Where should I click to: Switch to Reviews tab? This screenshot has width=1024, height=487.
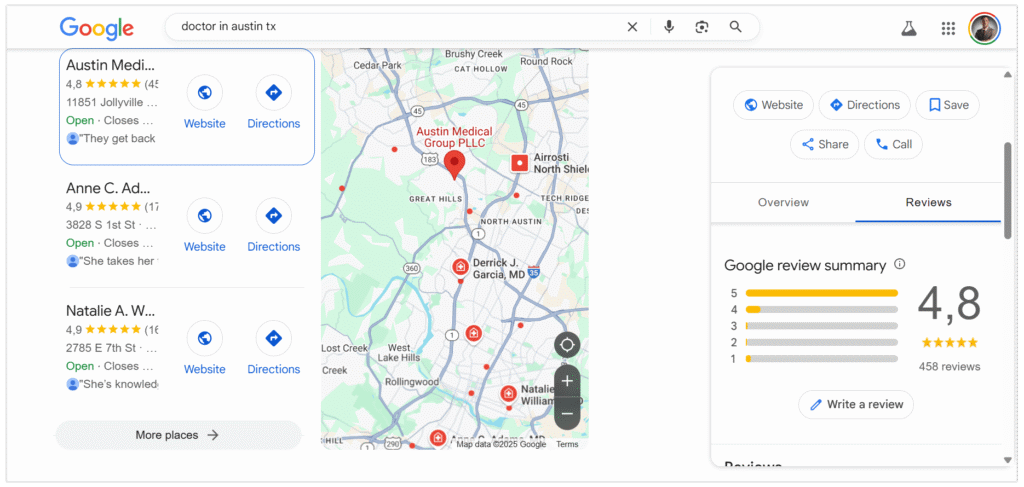click(928, 202)
